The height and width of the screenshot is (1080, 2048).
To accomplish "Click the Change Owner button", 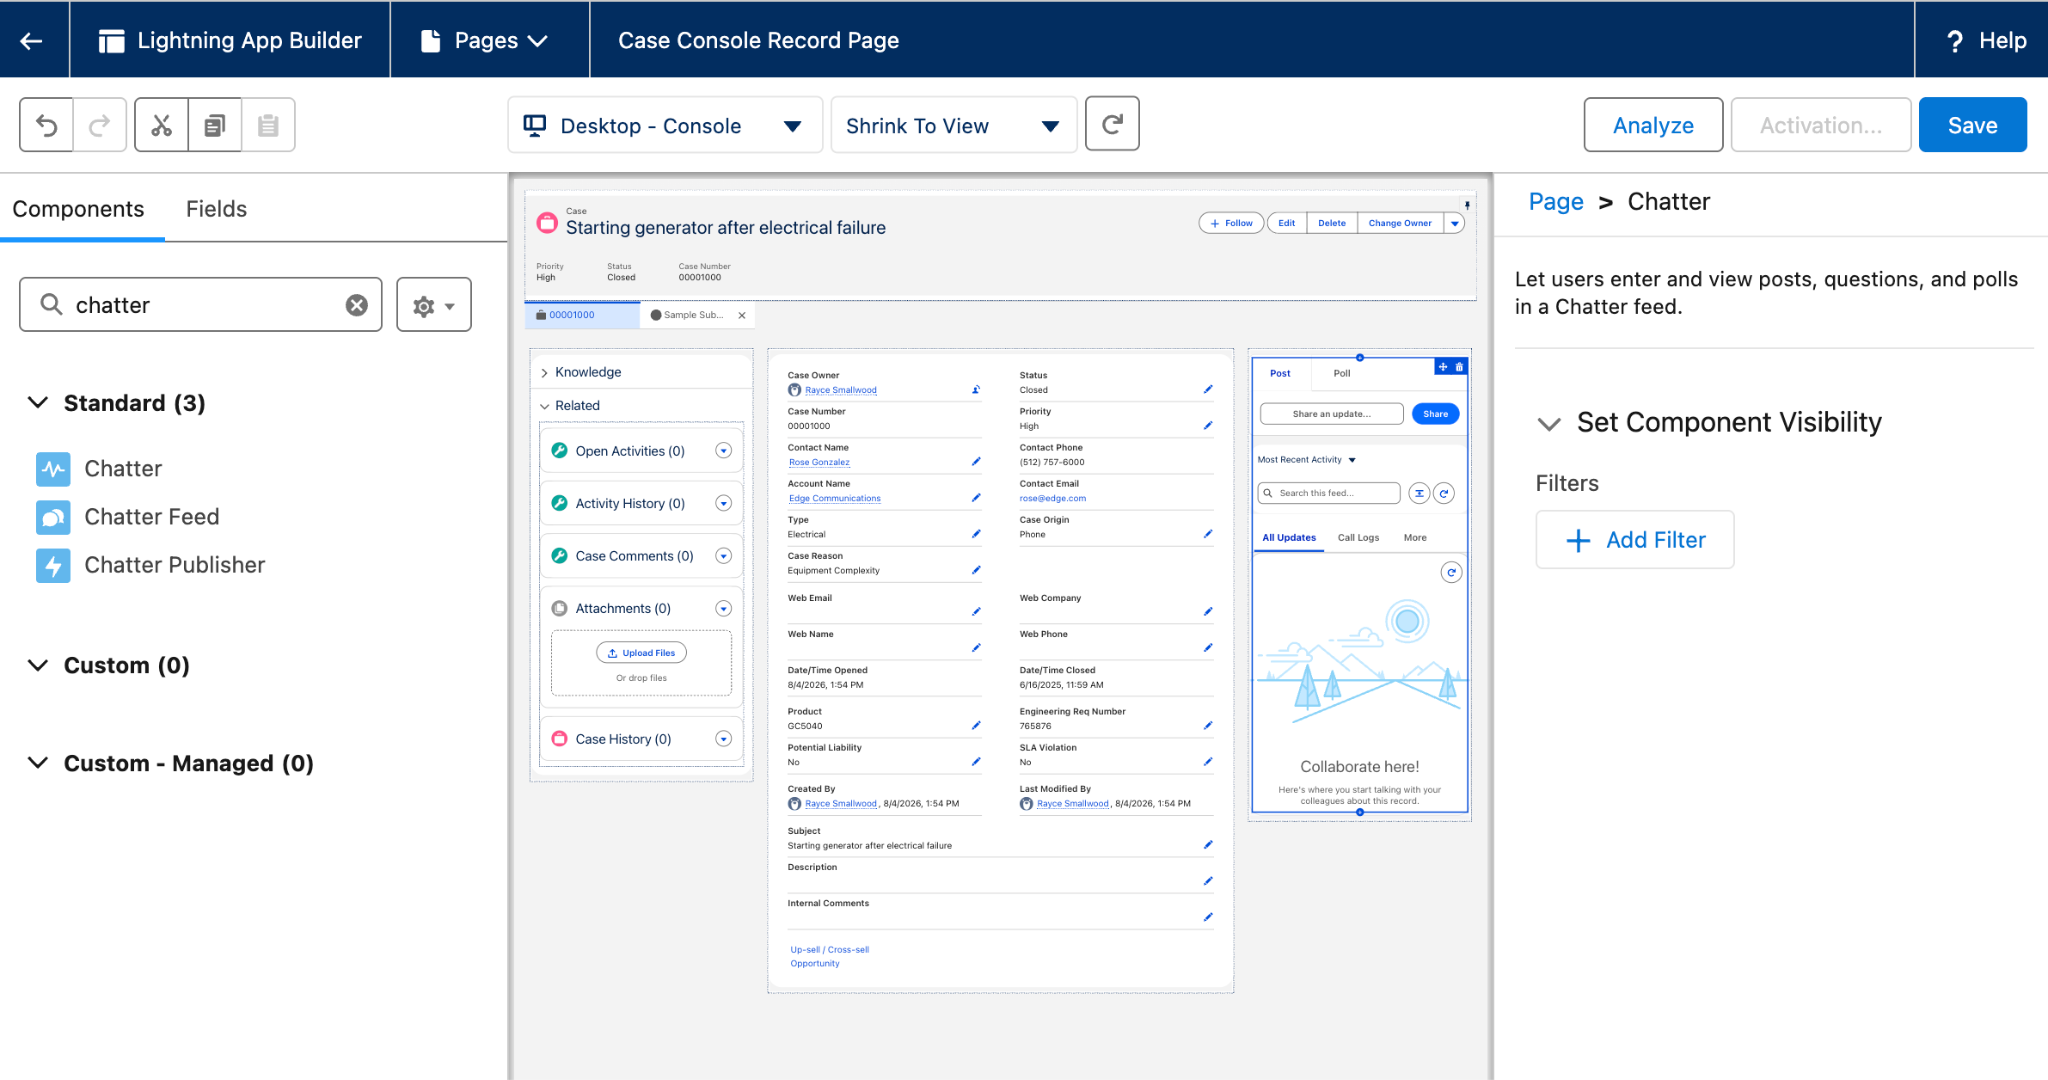I will pyautogui.click(x=1400, y=223).
